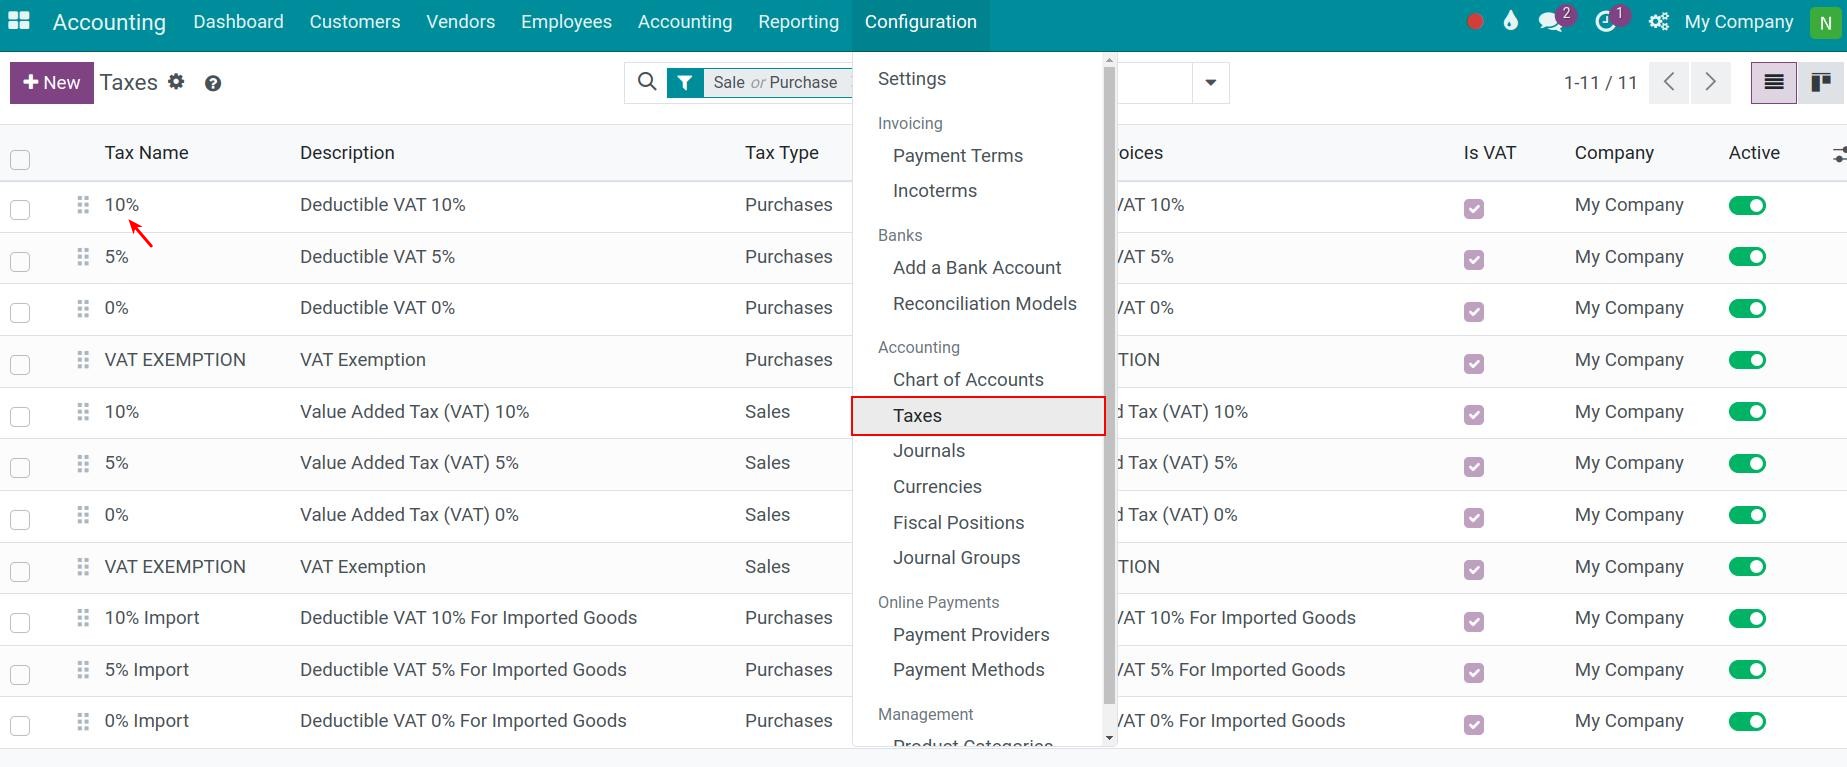
Task: Grab drag handle of 10% Import row
Action: click(x=83, y=618)
